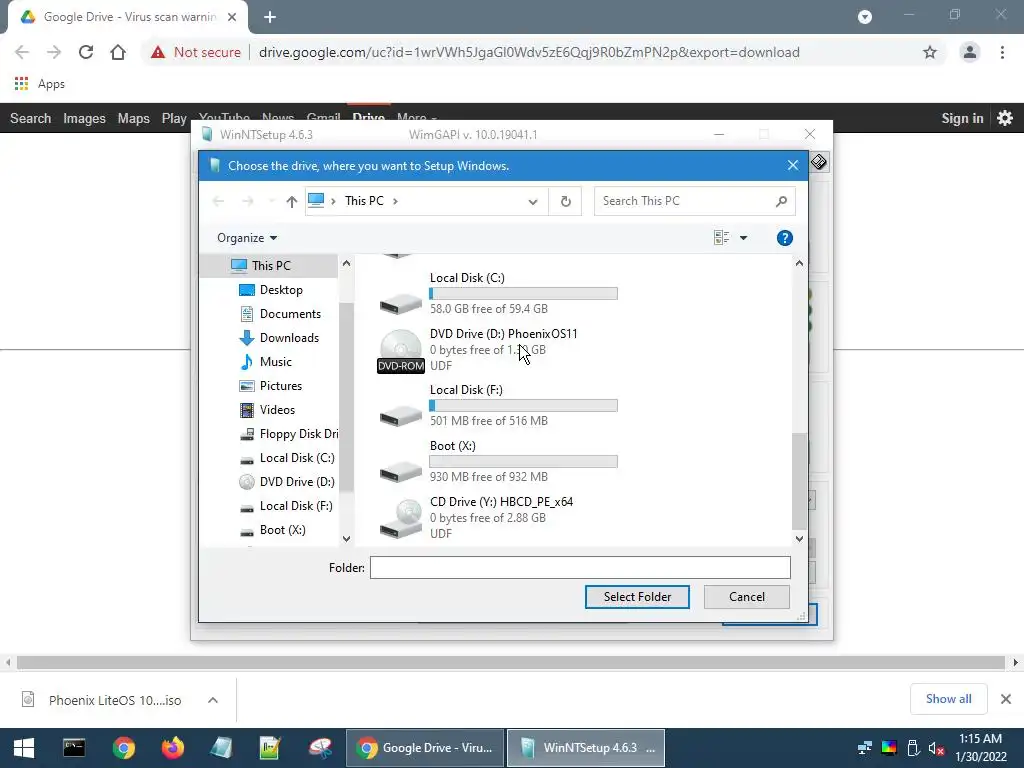Open Chrome three-dot menu
The image size is (1024, 768).
[1002, 52]
